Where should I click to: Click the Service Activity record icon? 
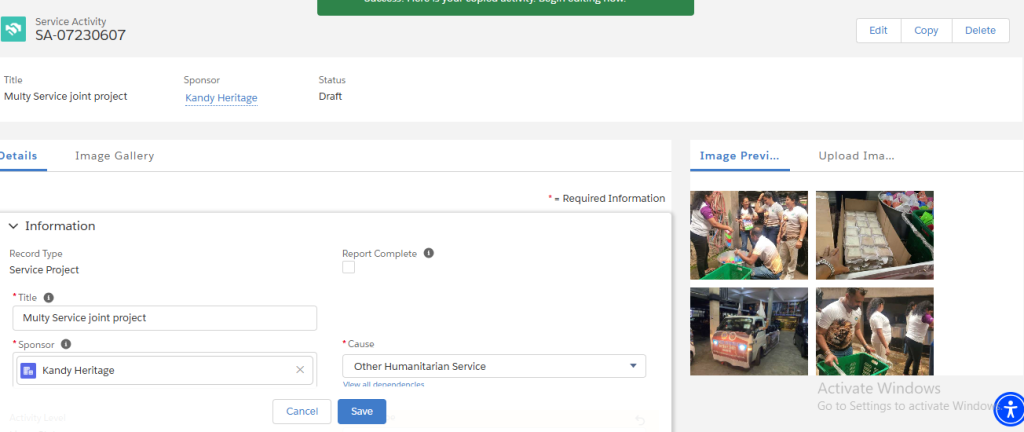coord(13,29)
